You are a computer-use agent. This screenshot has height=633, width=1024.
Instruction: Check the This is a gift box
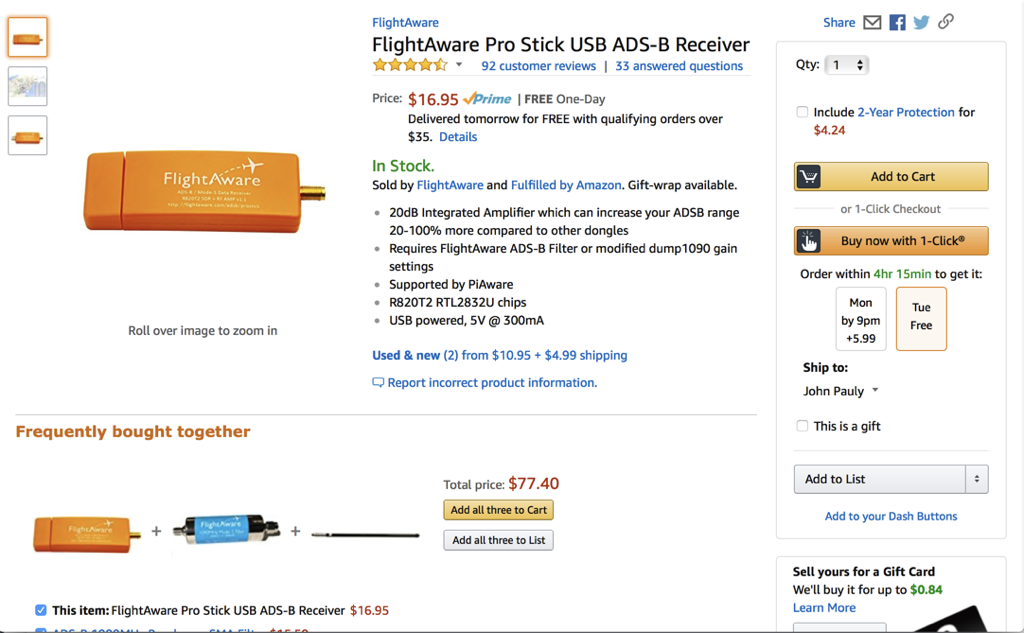(x=802, y=426)
